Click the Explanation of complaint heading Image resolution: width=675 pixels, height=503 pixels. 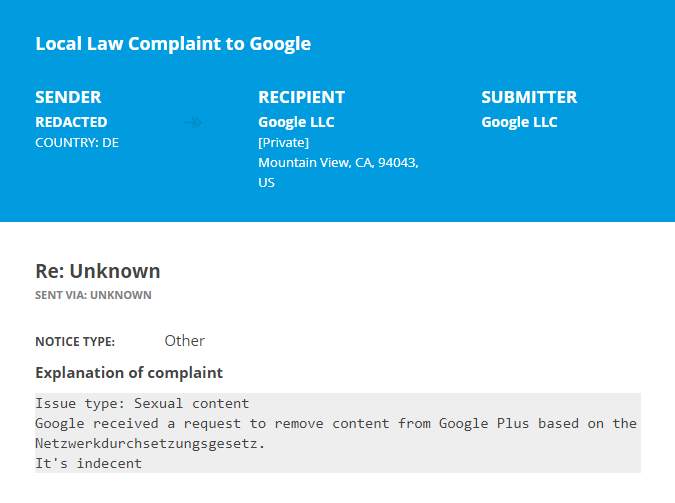(129, 373)
